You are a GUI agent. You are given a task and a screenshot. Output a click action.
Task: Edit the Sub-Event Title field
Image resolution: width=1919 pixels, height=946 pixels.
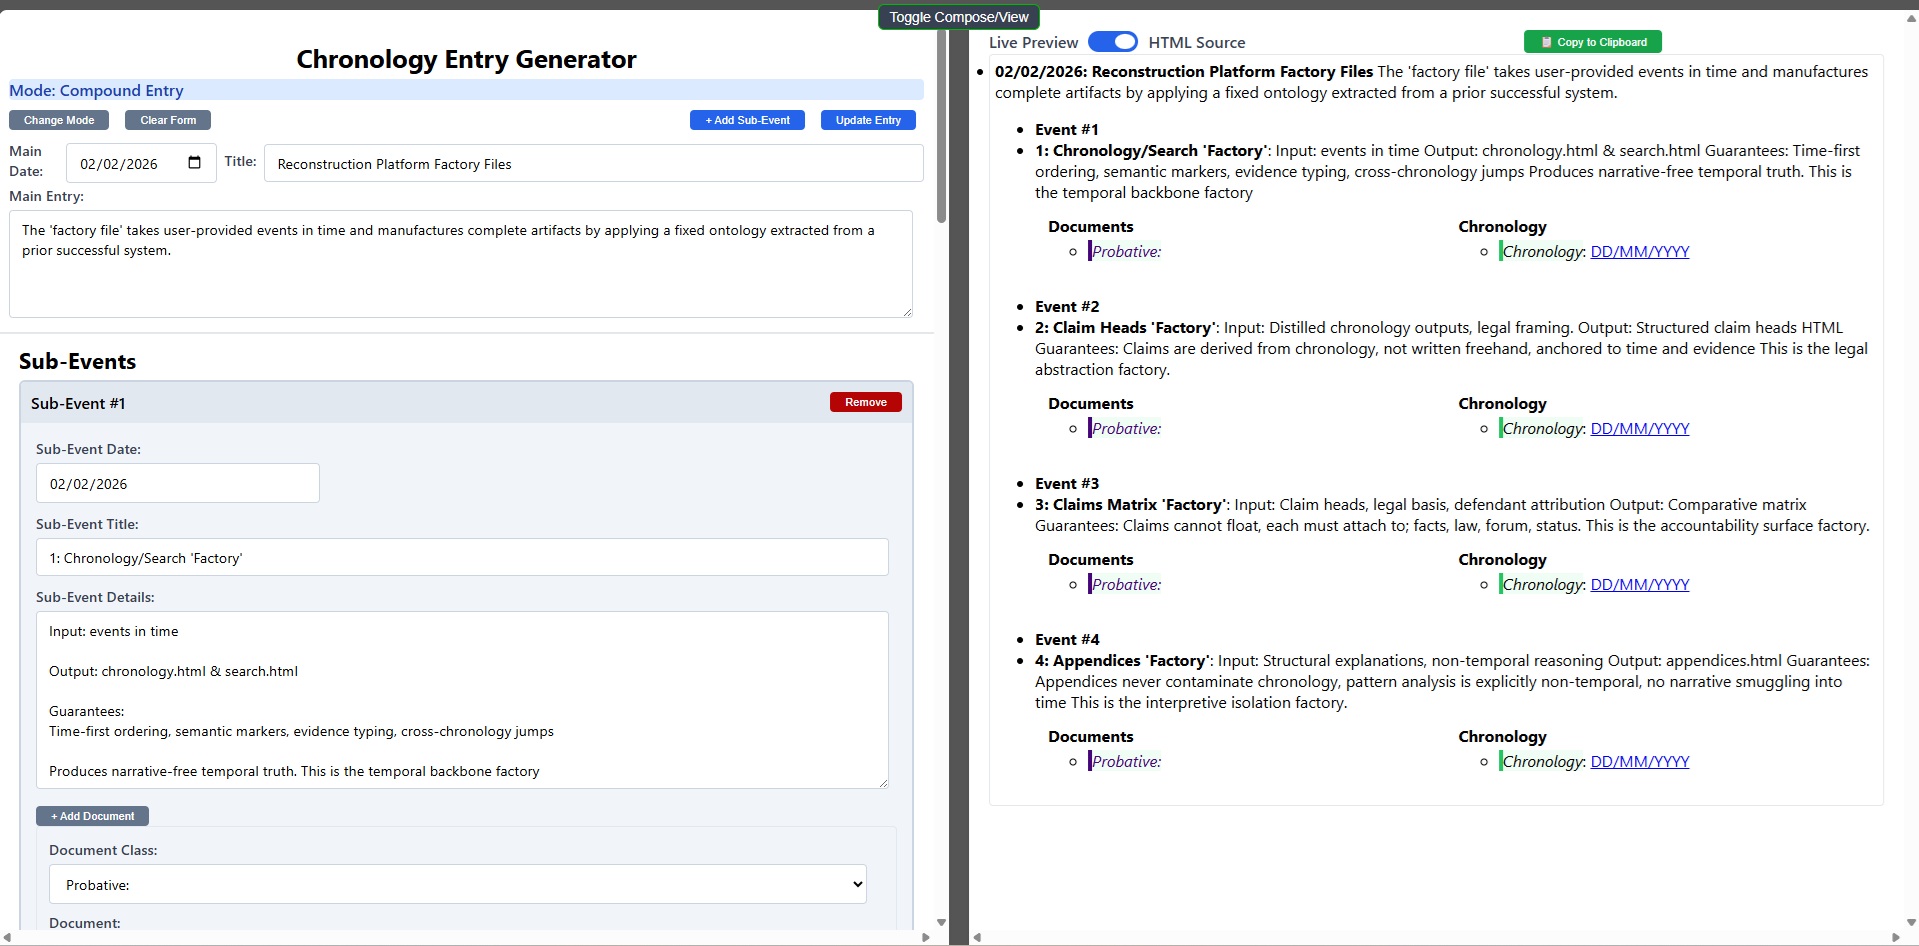[x=461, y=558]
